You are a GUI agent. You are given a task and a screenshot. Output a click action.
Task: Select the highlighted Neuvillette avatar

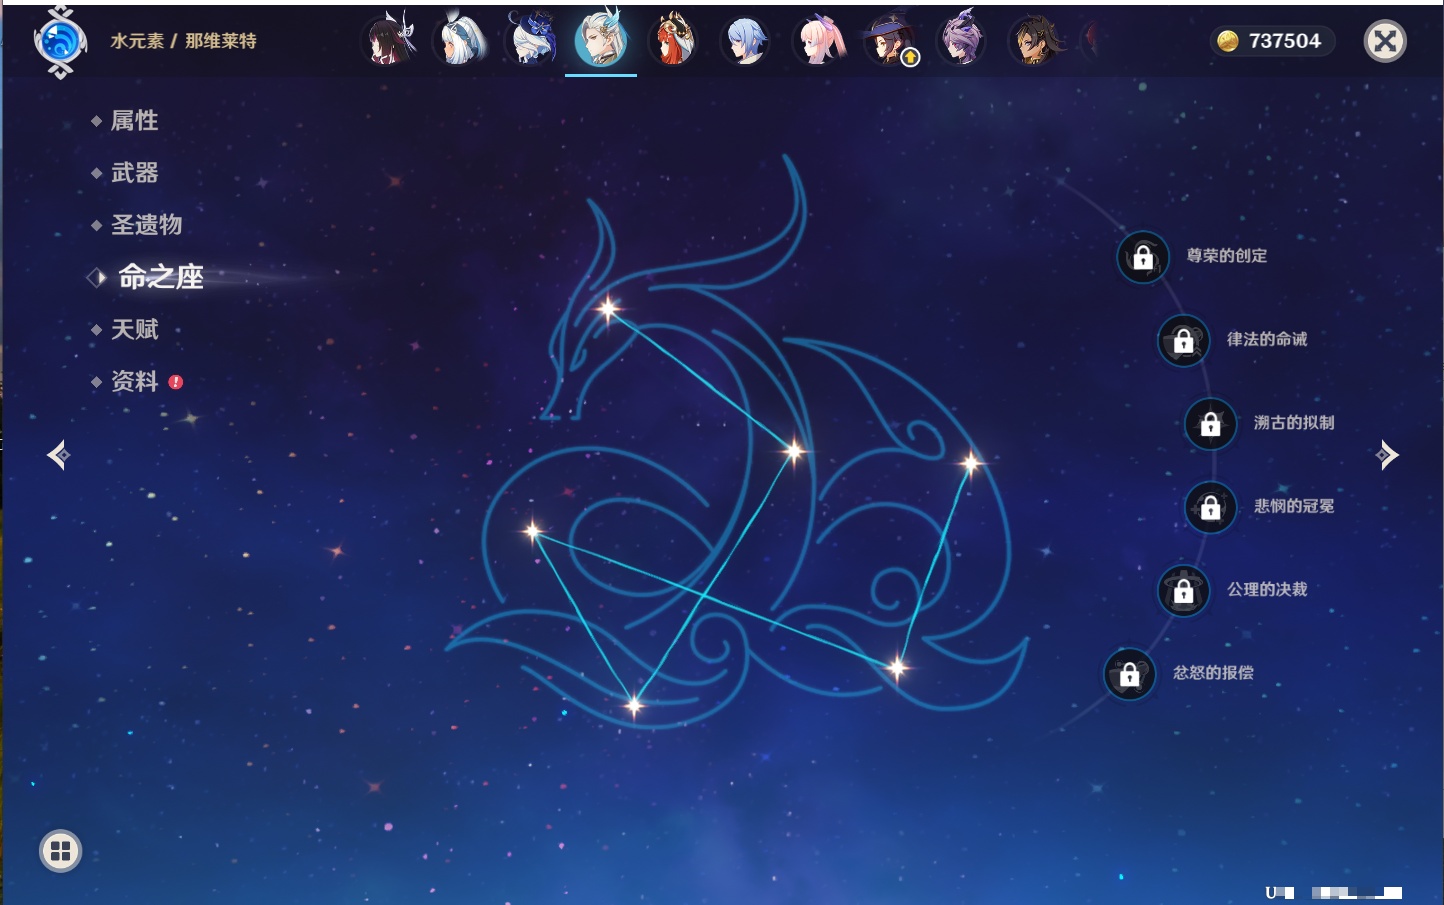(601, 39)
